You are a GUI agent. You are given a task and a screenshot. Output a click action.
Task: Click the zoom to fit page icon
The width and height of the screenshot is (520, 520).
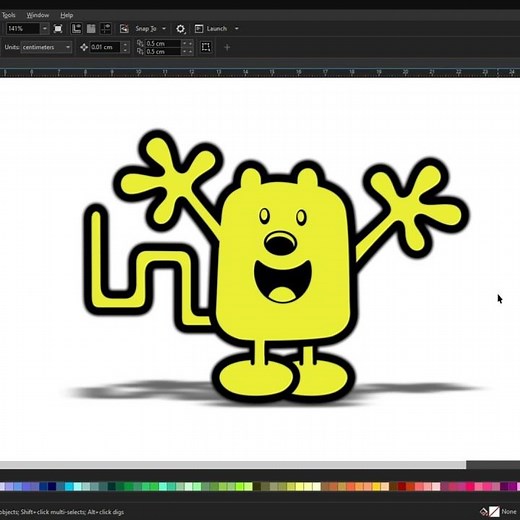pyautogui.click(x=58, y=29)
